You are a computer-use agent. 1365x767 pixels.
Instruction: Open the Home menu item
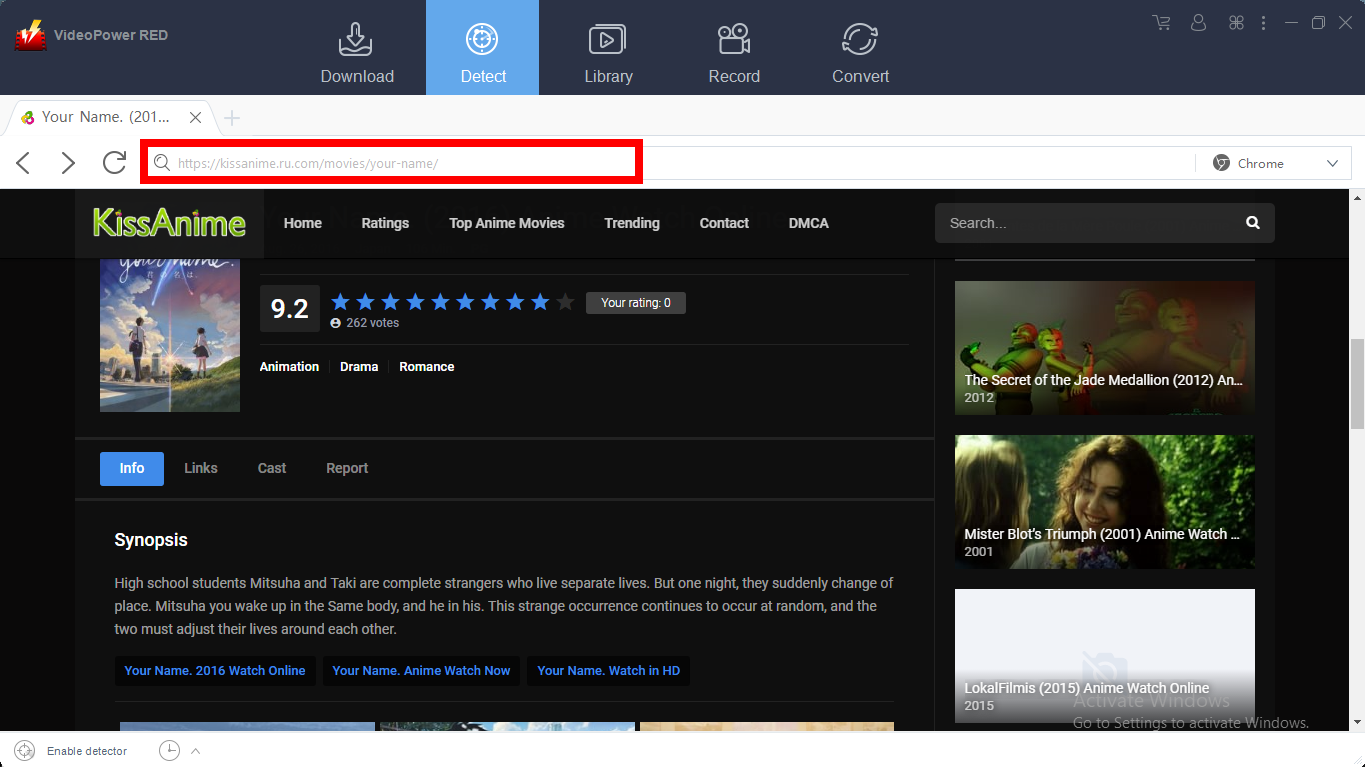303,223
